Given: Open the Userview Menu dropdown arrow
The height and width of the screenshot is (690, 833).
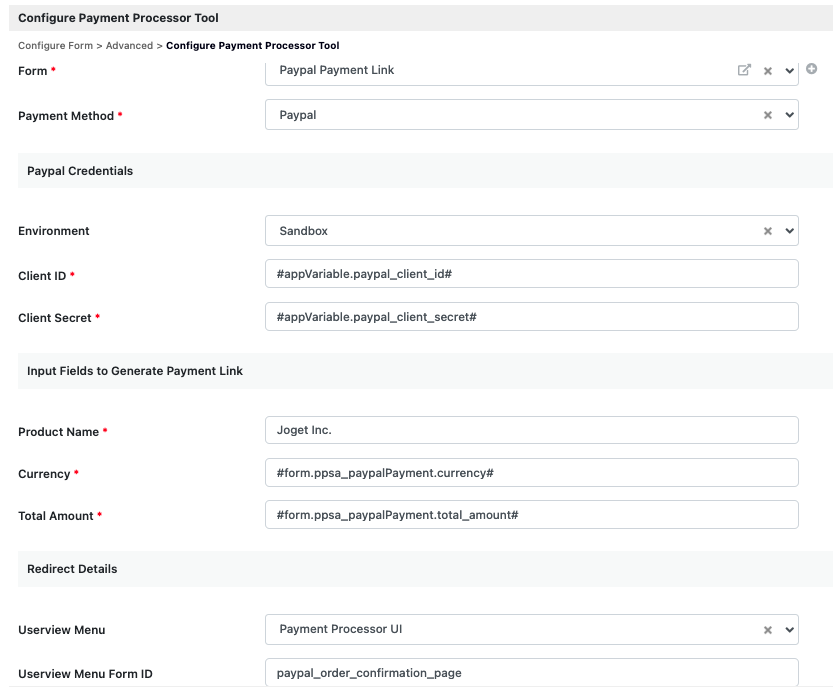Looking at the screenshot, I should [x=789, y=630].
